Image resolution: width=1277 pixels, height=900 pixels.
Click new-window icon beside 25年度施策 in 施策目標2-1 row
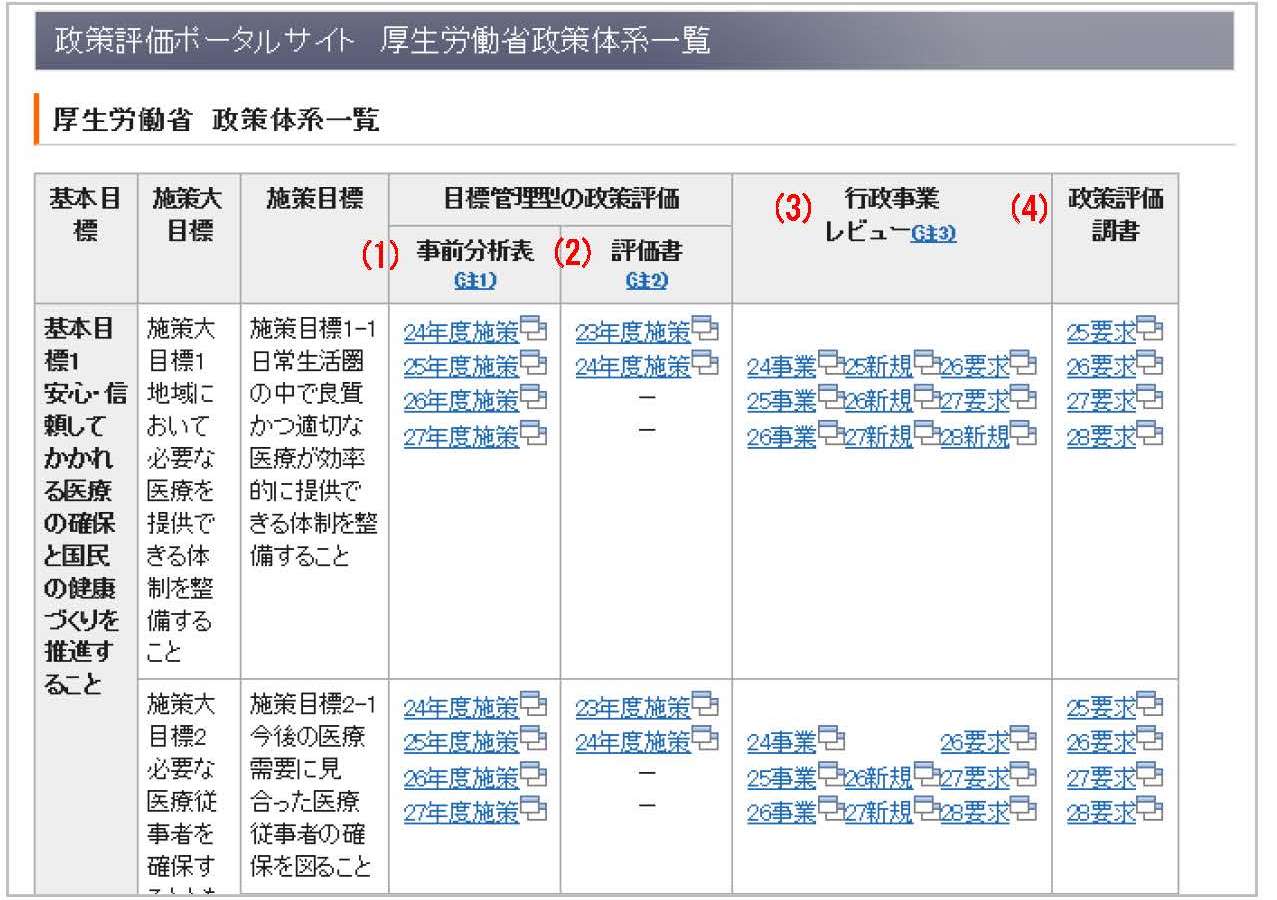535,741
